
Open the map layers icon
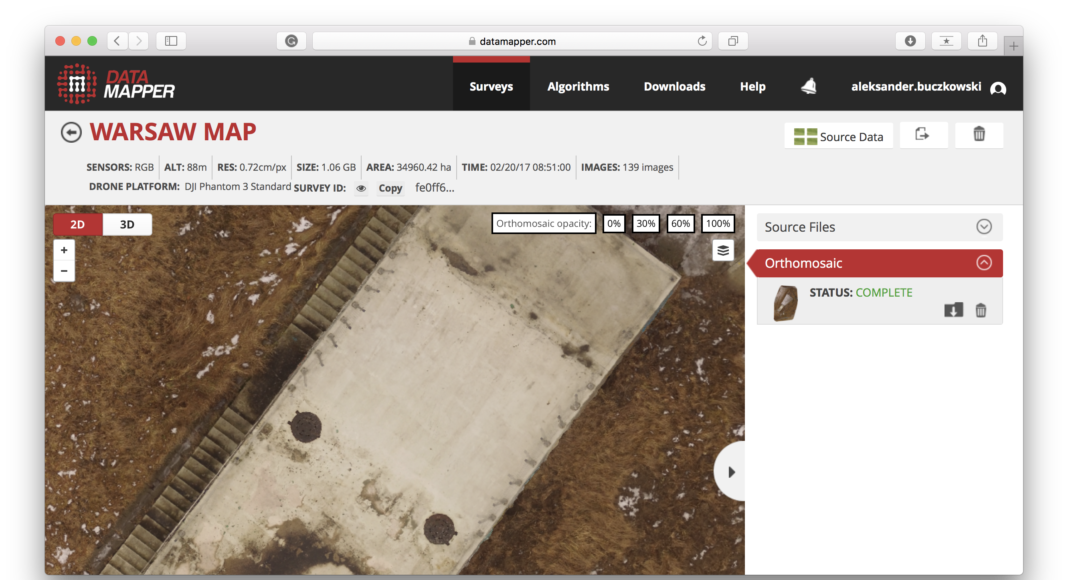(723, 250)
